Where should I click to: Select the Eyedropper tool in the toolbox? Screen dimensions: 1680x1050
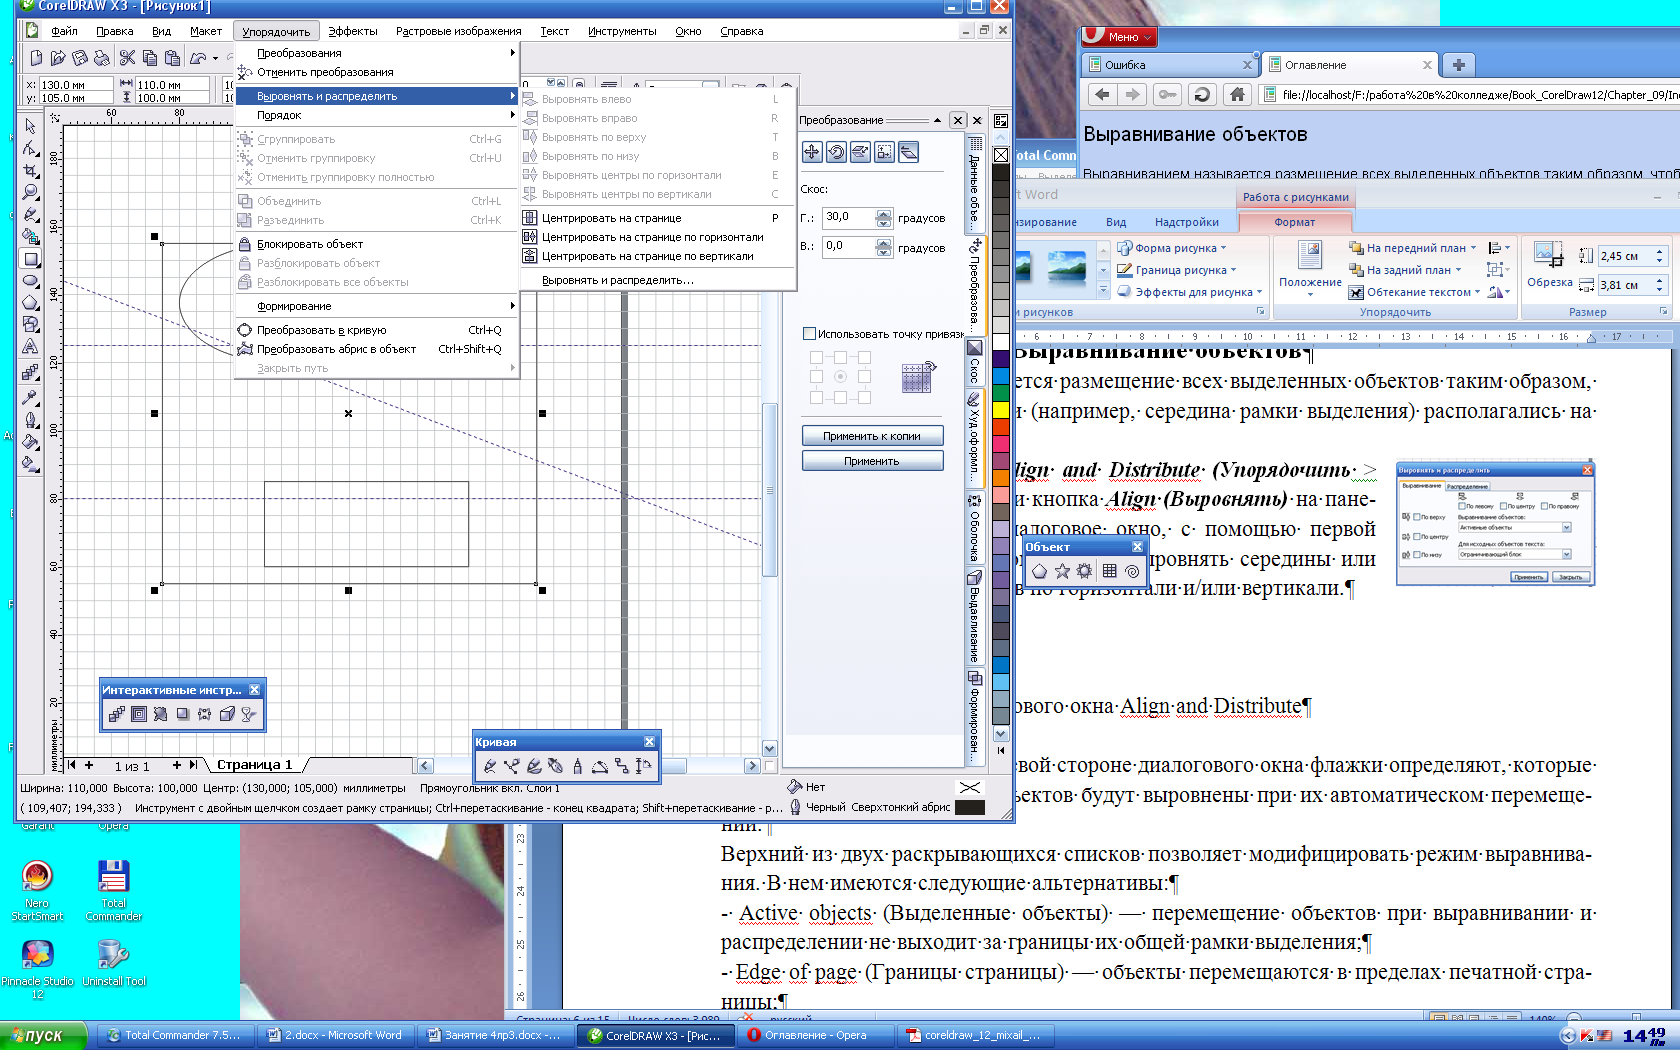click(x=30, y=397)
